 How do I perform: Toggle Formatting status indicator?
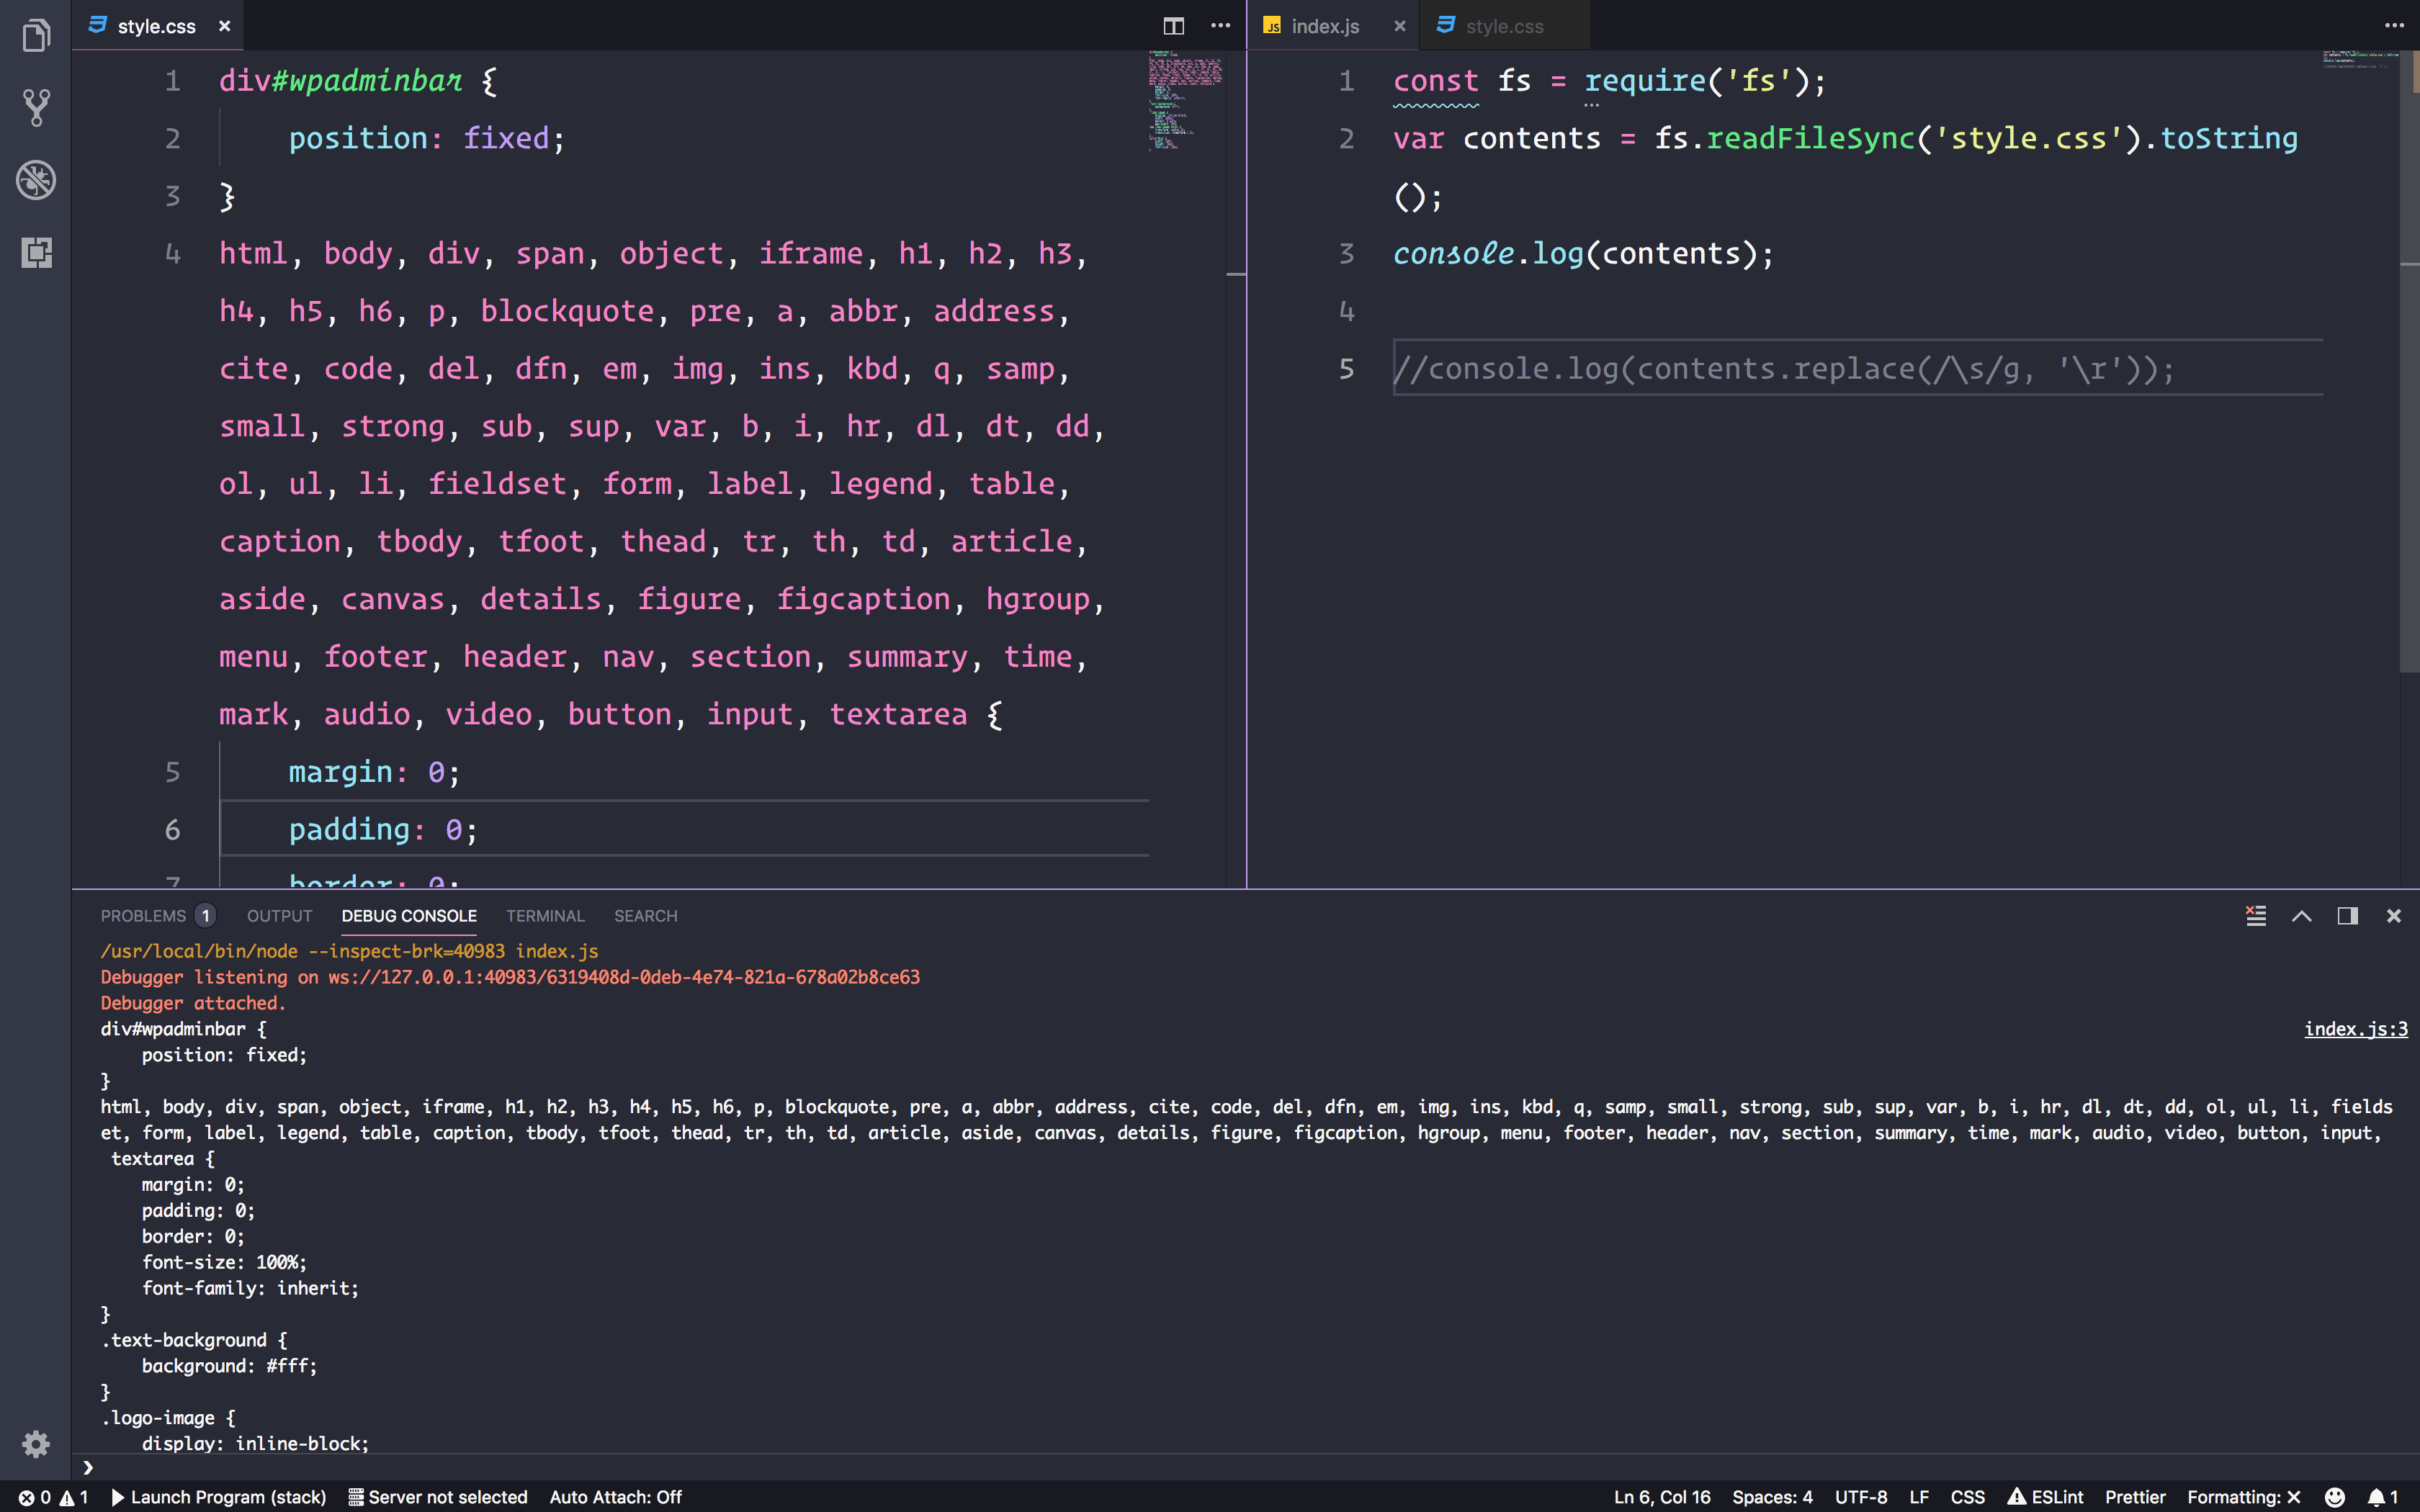2243,1497
